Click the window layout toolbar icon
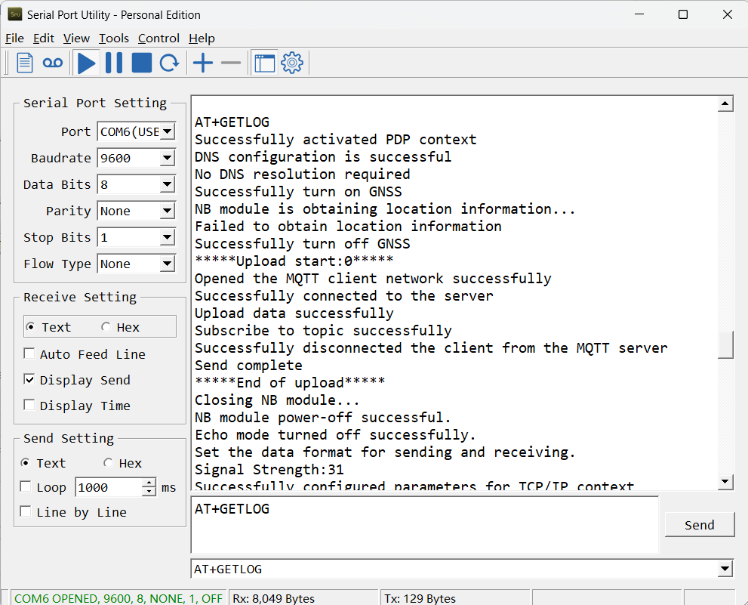This screenshot has width=748, height=605. pos(264,63)
